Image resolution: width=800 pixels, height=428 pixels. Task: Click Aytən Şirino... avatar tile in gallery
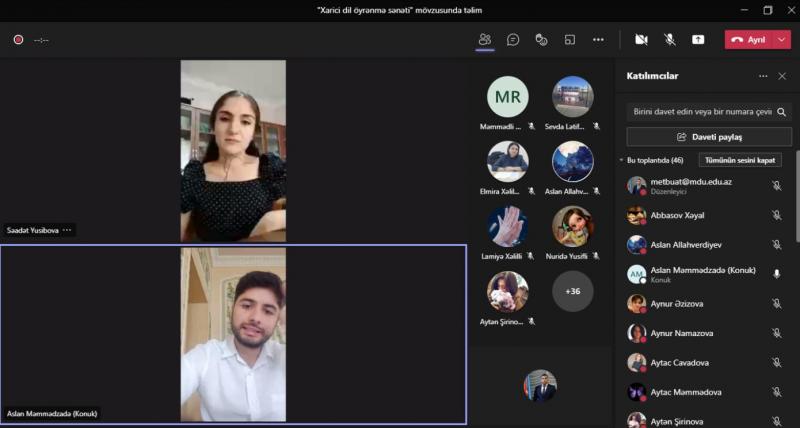pos(508,291)
